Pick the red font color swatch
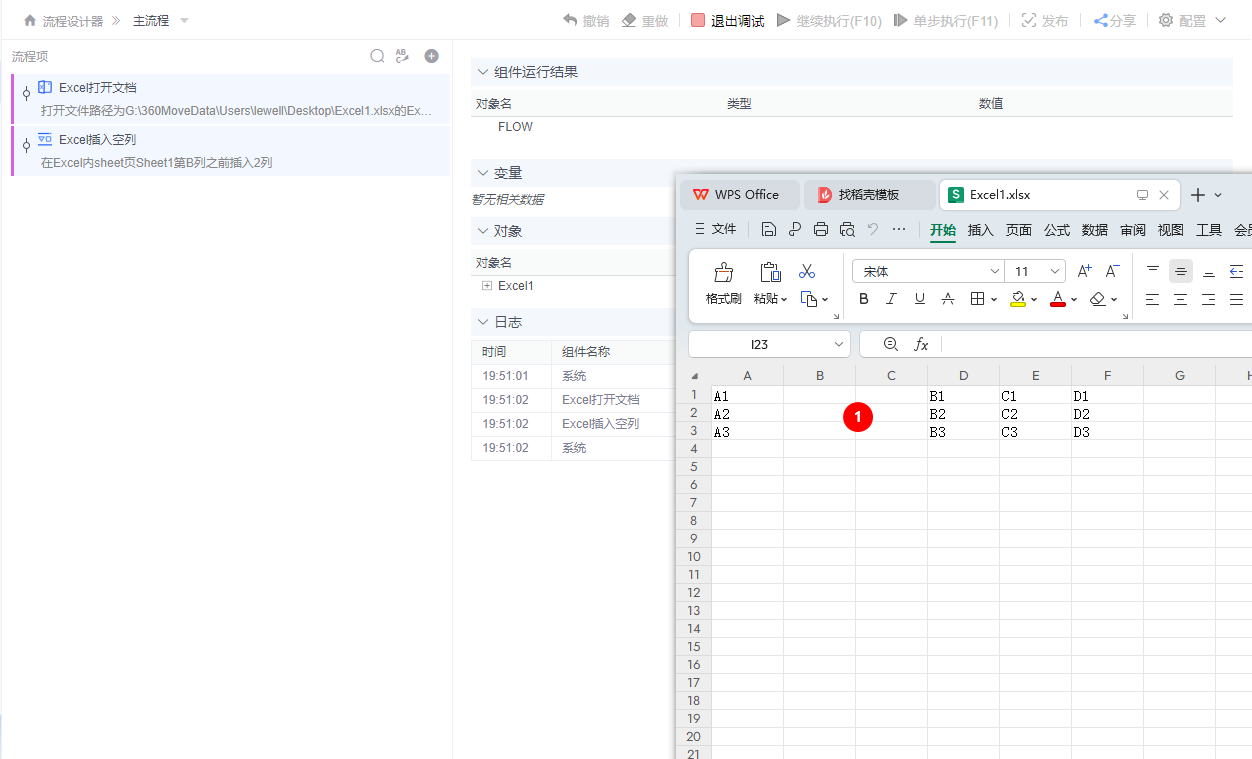Image resolution: width=1252 pixels, height=759 pixels. [x=1057, y=302]
